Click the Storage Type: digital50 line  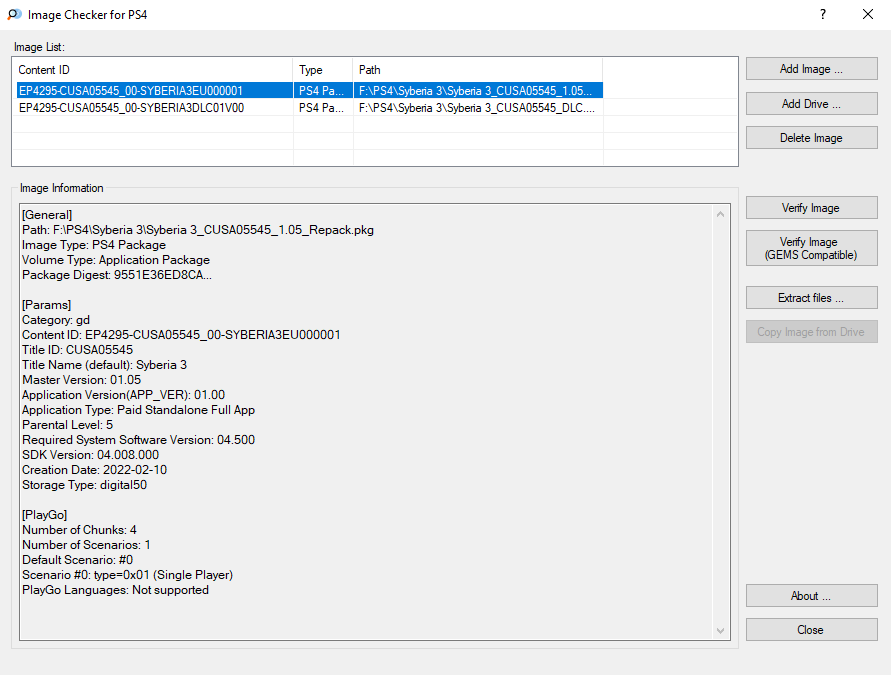click(84, 485)
